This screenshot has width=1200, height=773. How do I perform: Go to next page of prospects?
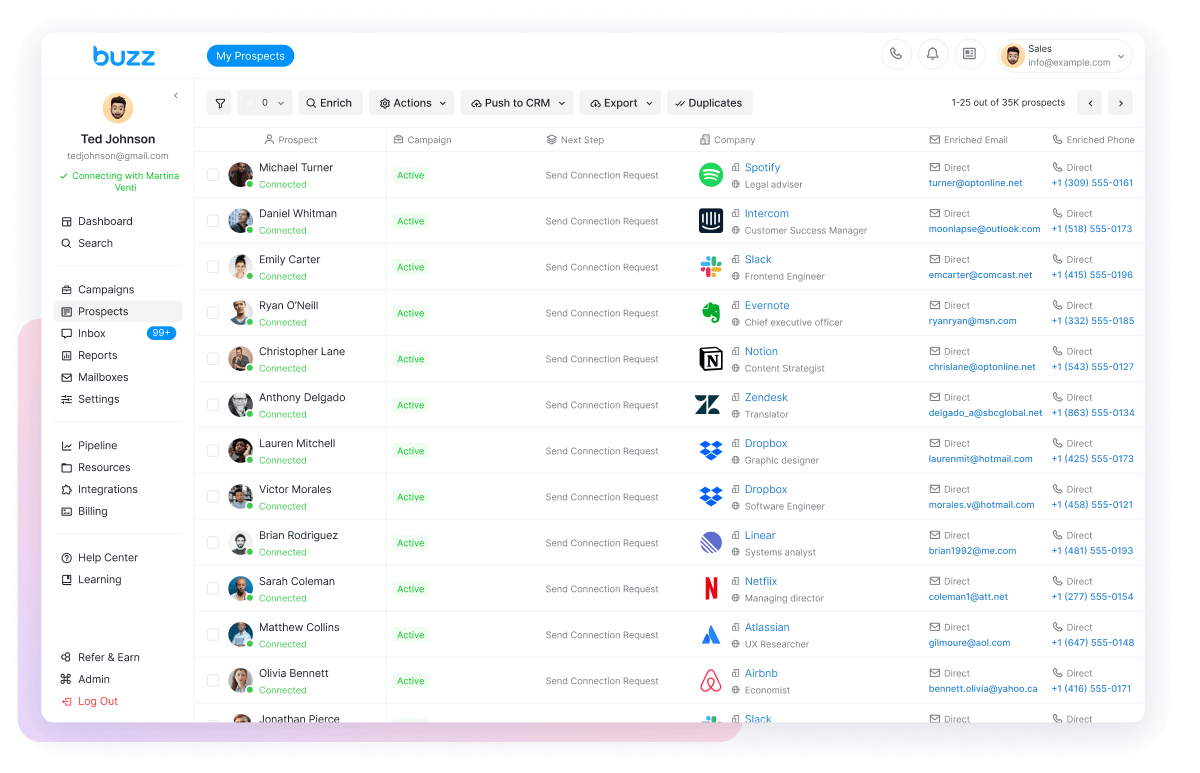1120,103
